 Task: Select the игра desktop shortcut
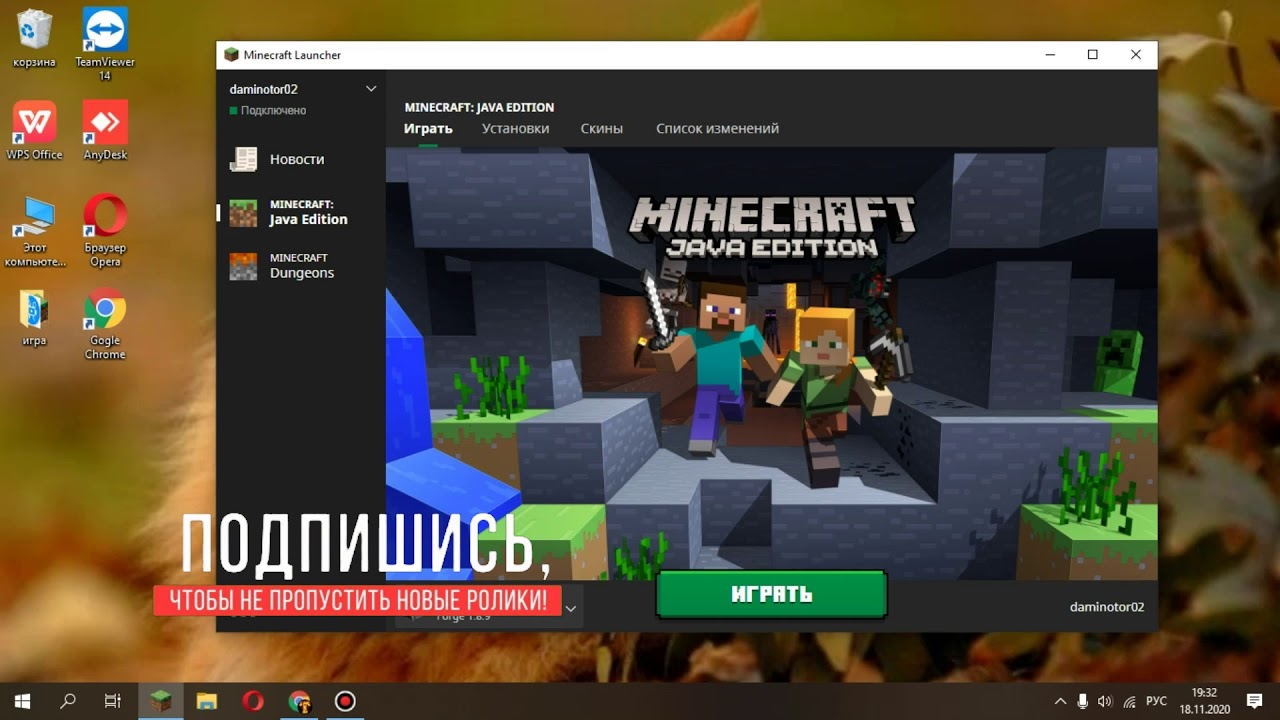[x=34, y=318]
